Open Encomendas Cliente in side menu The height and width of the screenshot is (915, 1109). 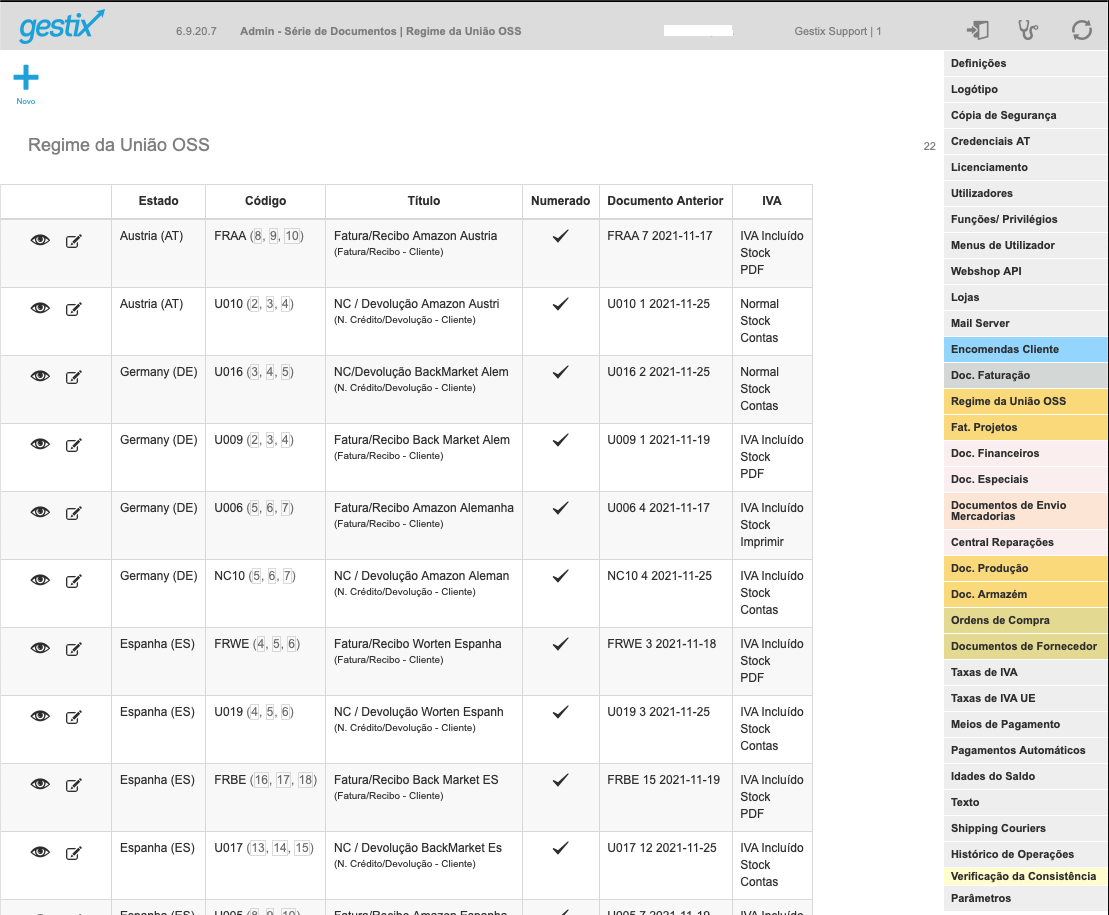(x=1026, y=349)
